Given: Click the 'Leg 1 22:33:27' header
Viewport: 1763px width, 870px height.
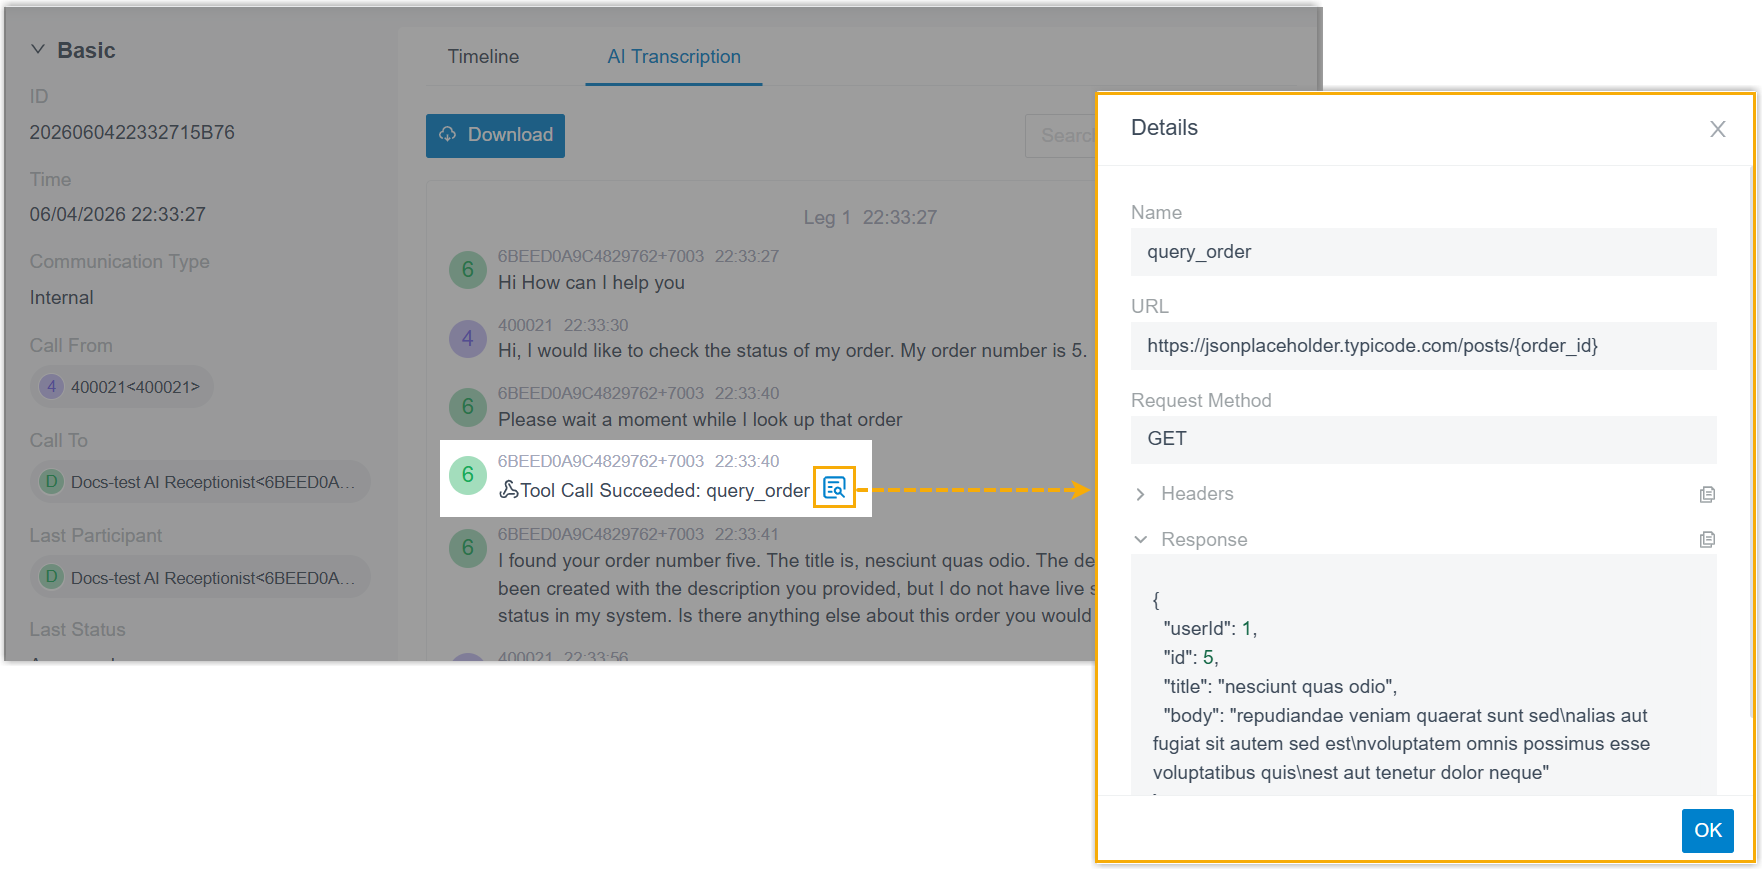Looking at the screenshot, I should click(x=870, y=218).
